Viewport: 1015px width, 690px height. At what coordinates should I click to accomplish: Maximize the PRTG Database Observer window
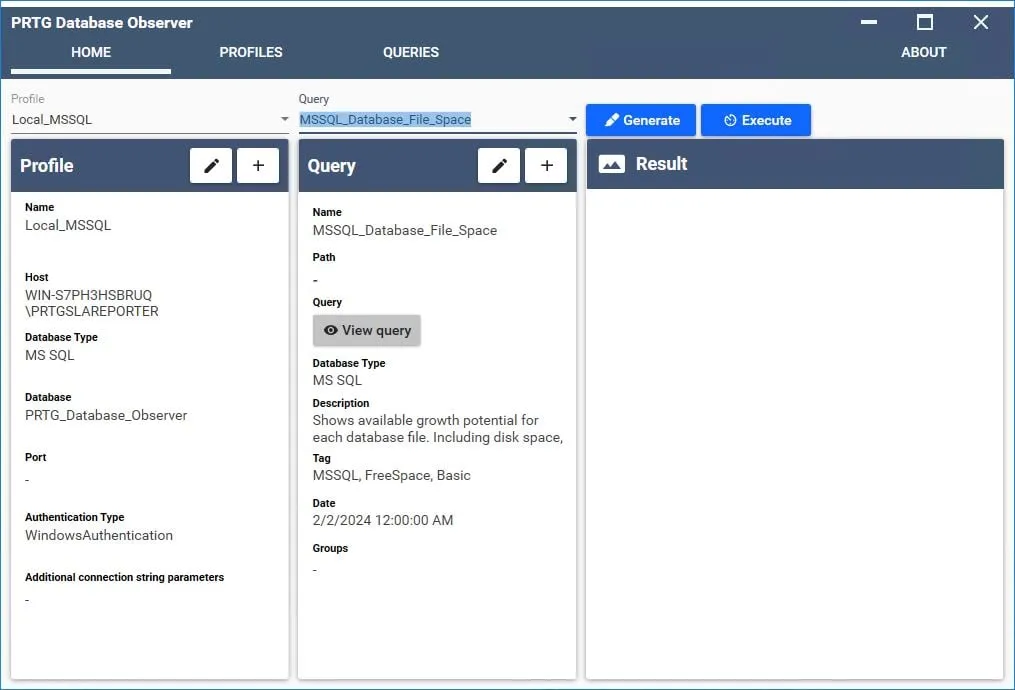[925, 22]
